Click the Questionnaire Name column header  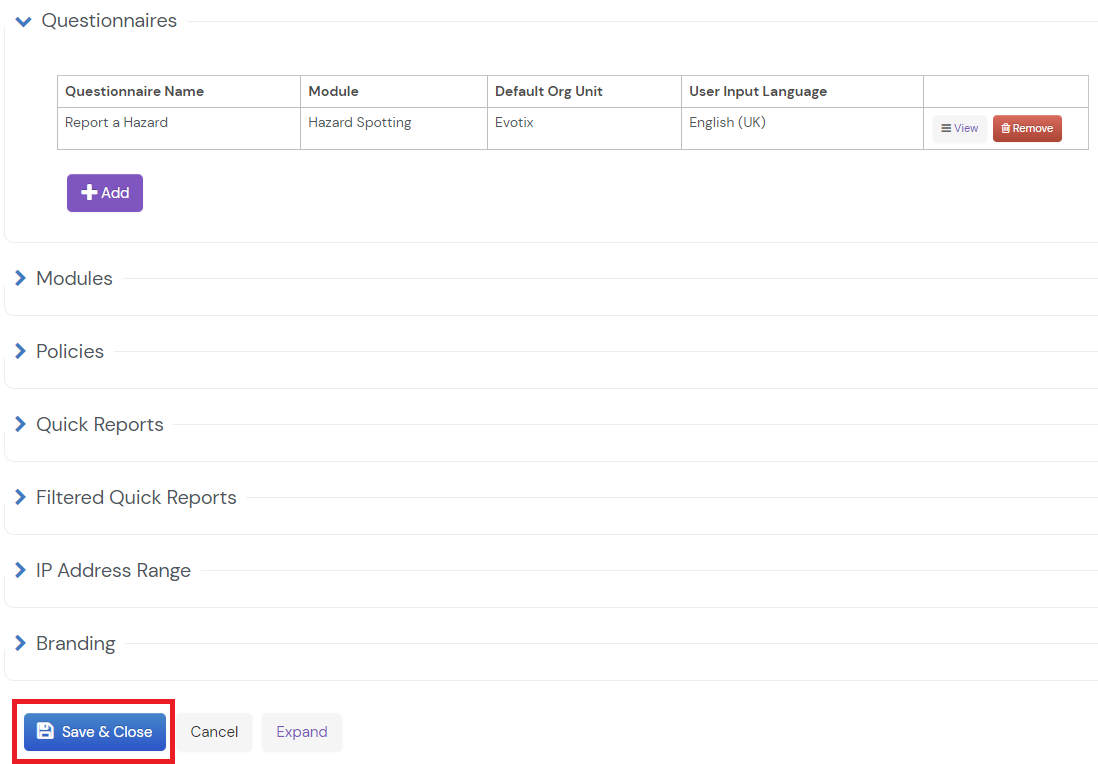pos(134,92)
